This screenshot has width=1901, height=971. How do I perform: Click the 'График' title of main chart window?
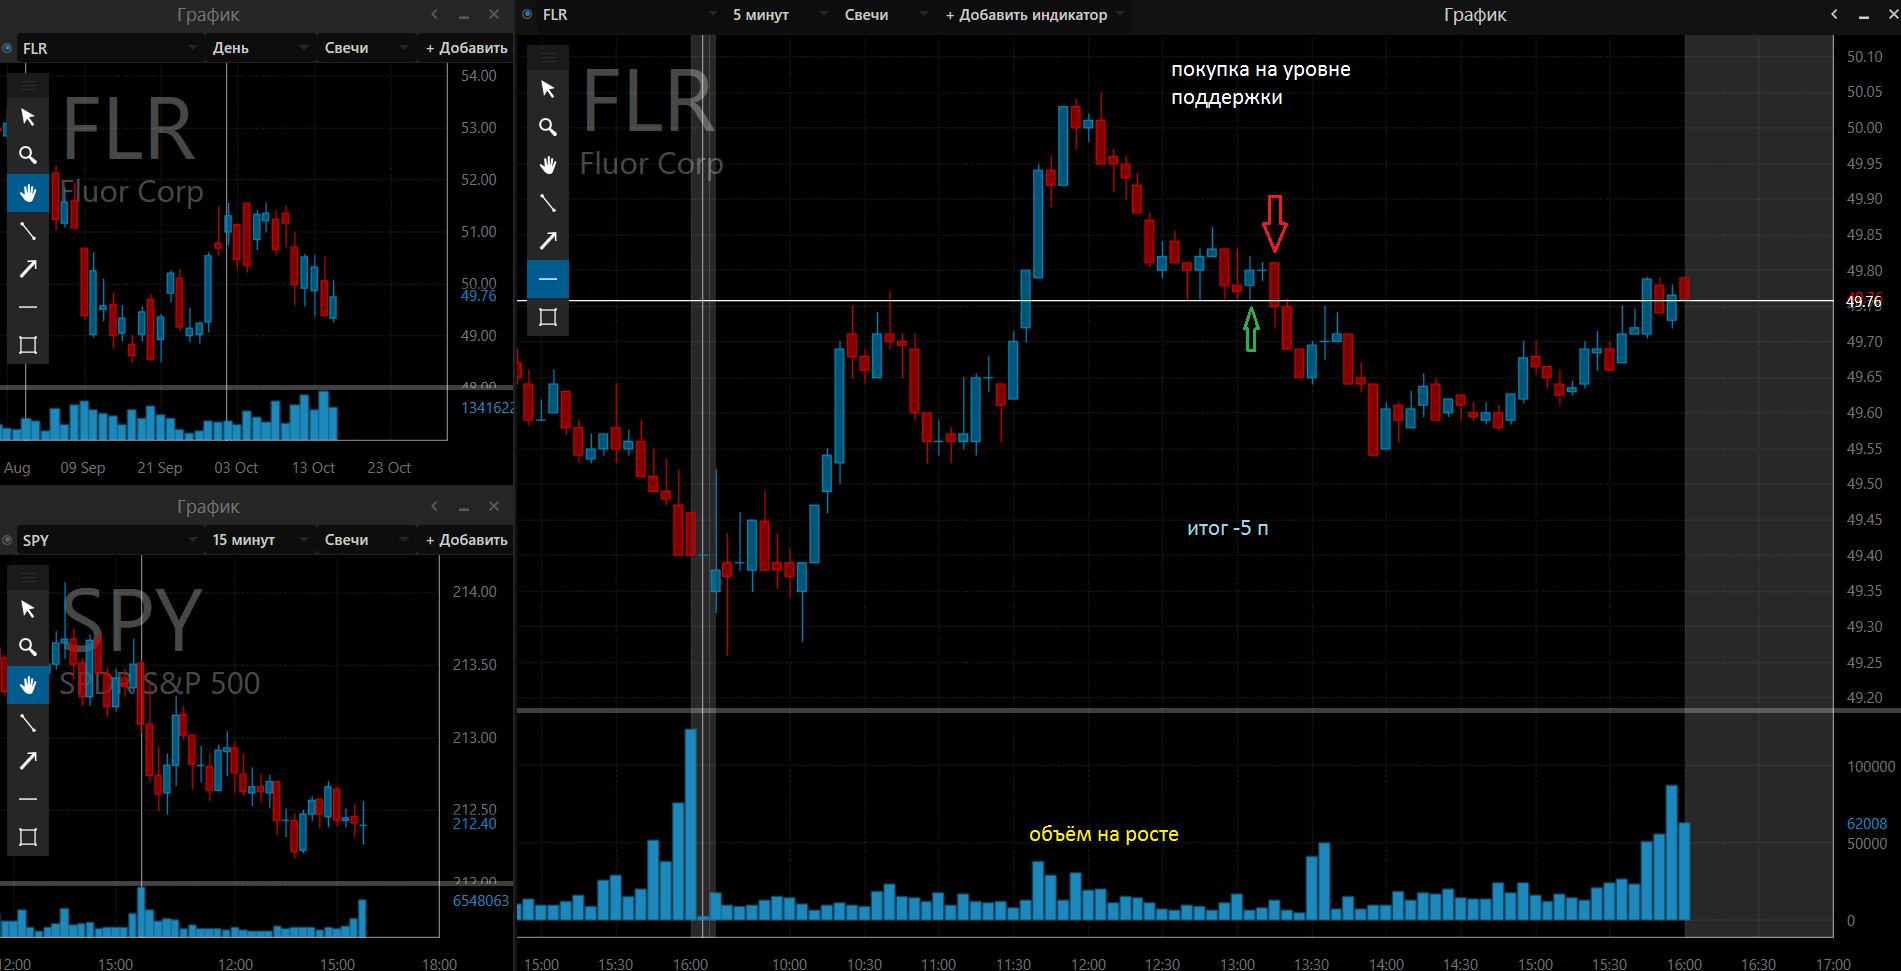pos(1475,15)
